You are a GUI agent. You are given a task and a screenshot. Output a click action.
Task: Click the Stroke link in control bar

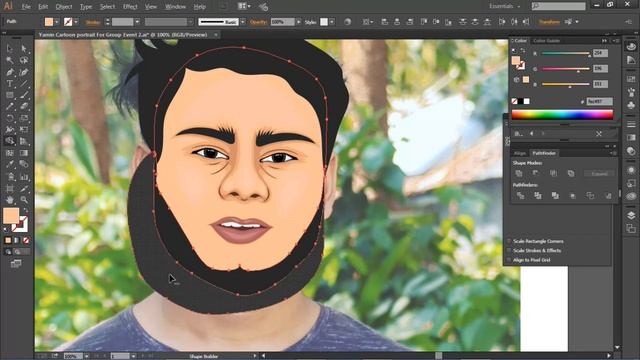[x=93, y=22]
